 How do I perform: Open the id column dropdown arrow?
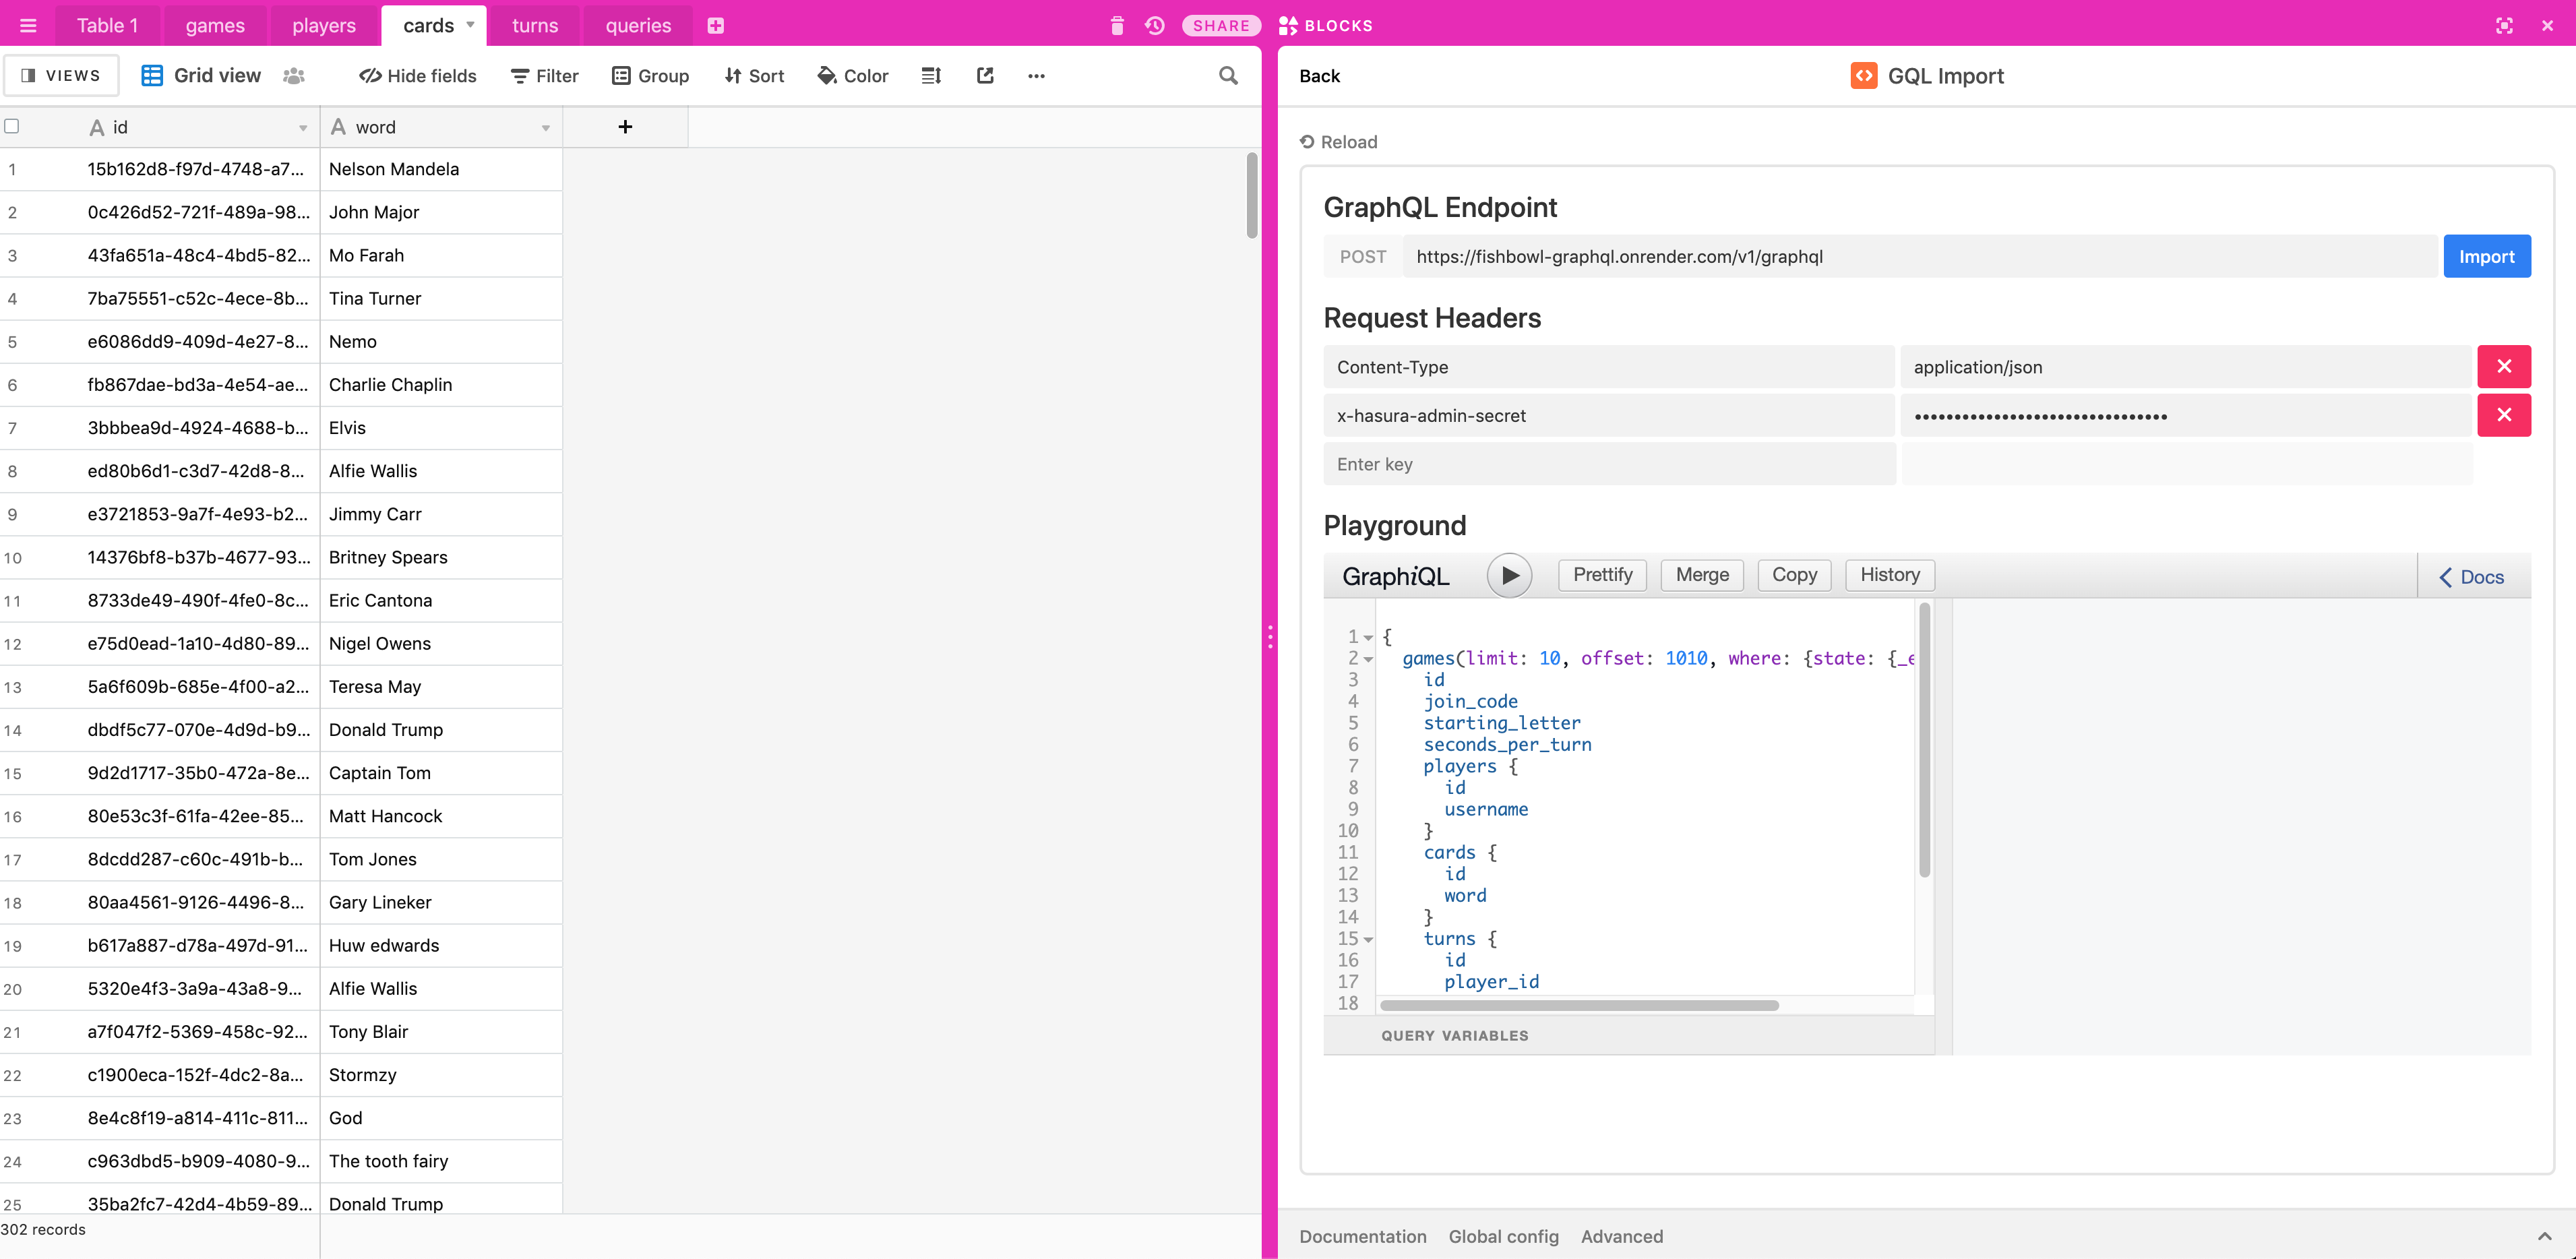(x=303, y=128)
